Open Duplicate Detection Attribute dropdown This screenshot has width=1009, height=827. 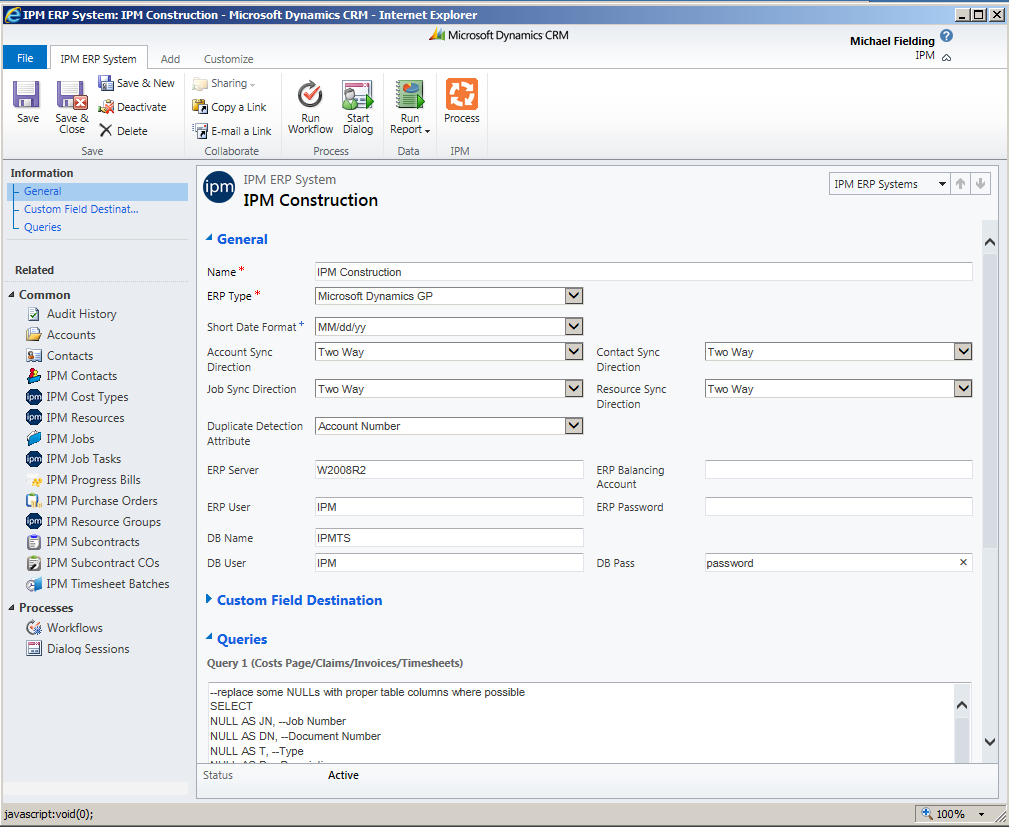574,426
